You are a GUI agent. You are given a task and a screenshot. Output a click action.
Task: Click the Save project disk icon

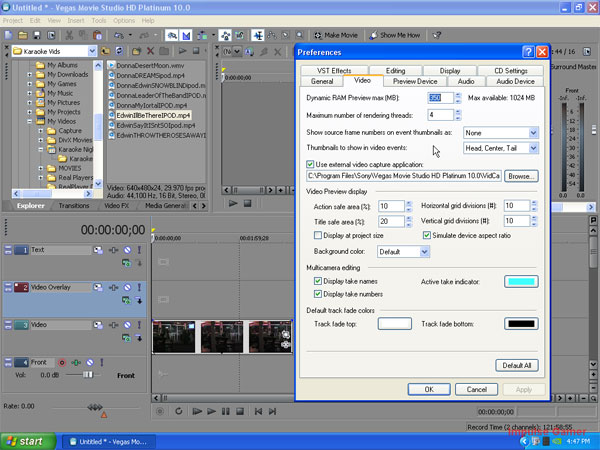(37, 36)
